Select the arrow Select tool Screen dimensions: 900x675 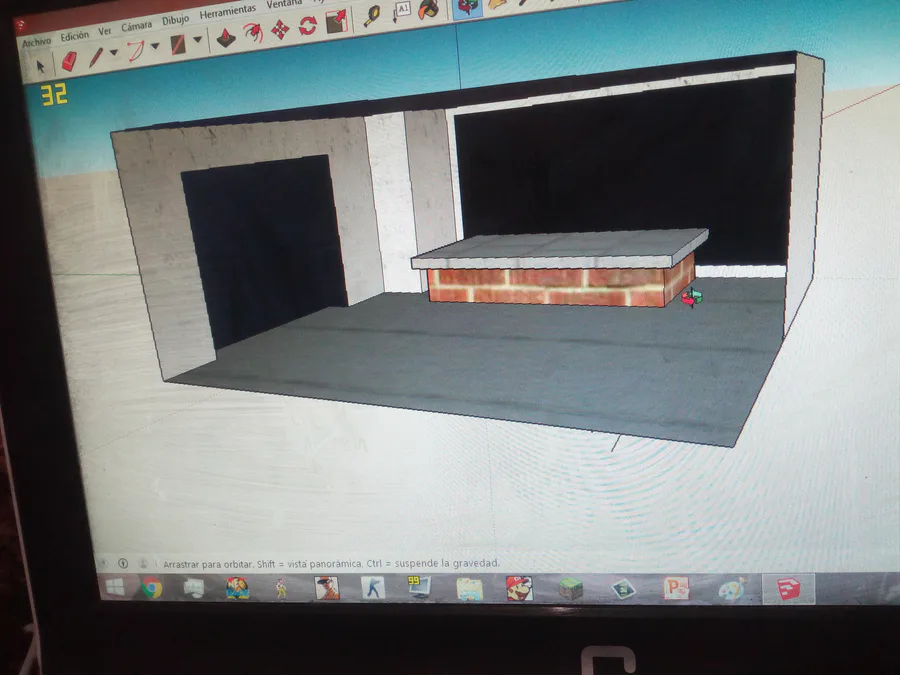40,67
